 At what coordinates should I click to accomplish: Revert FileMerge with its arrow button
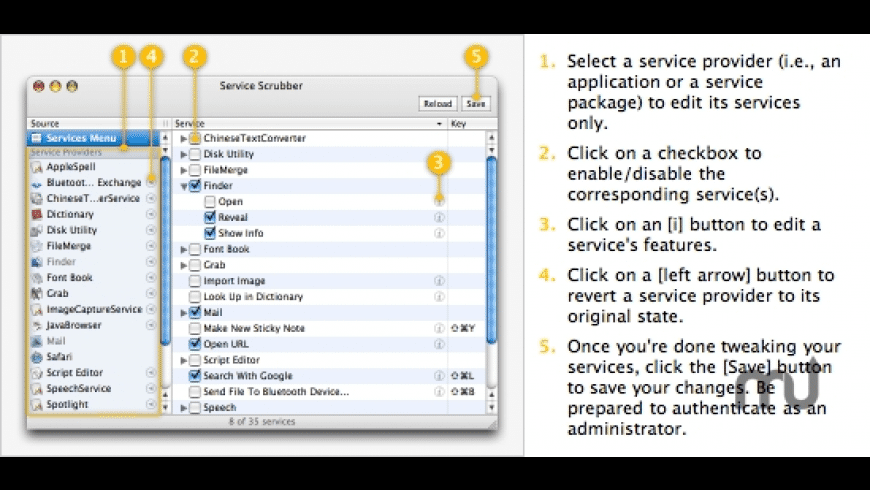point(151,246)
